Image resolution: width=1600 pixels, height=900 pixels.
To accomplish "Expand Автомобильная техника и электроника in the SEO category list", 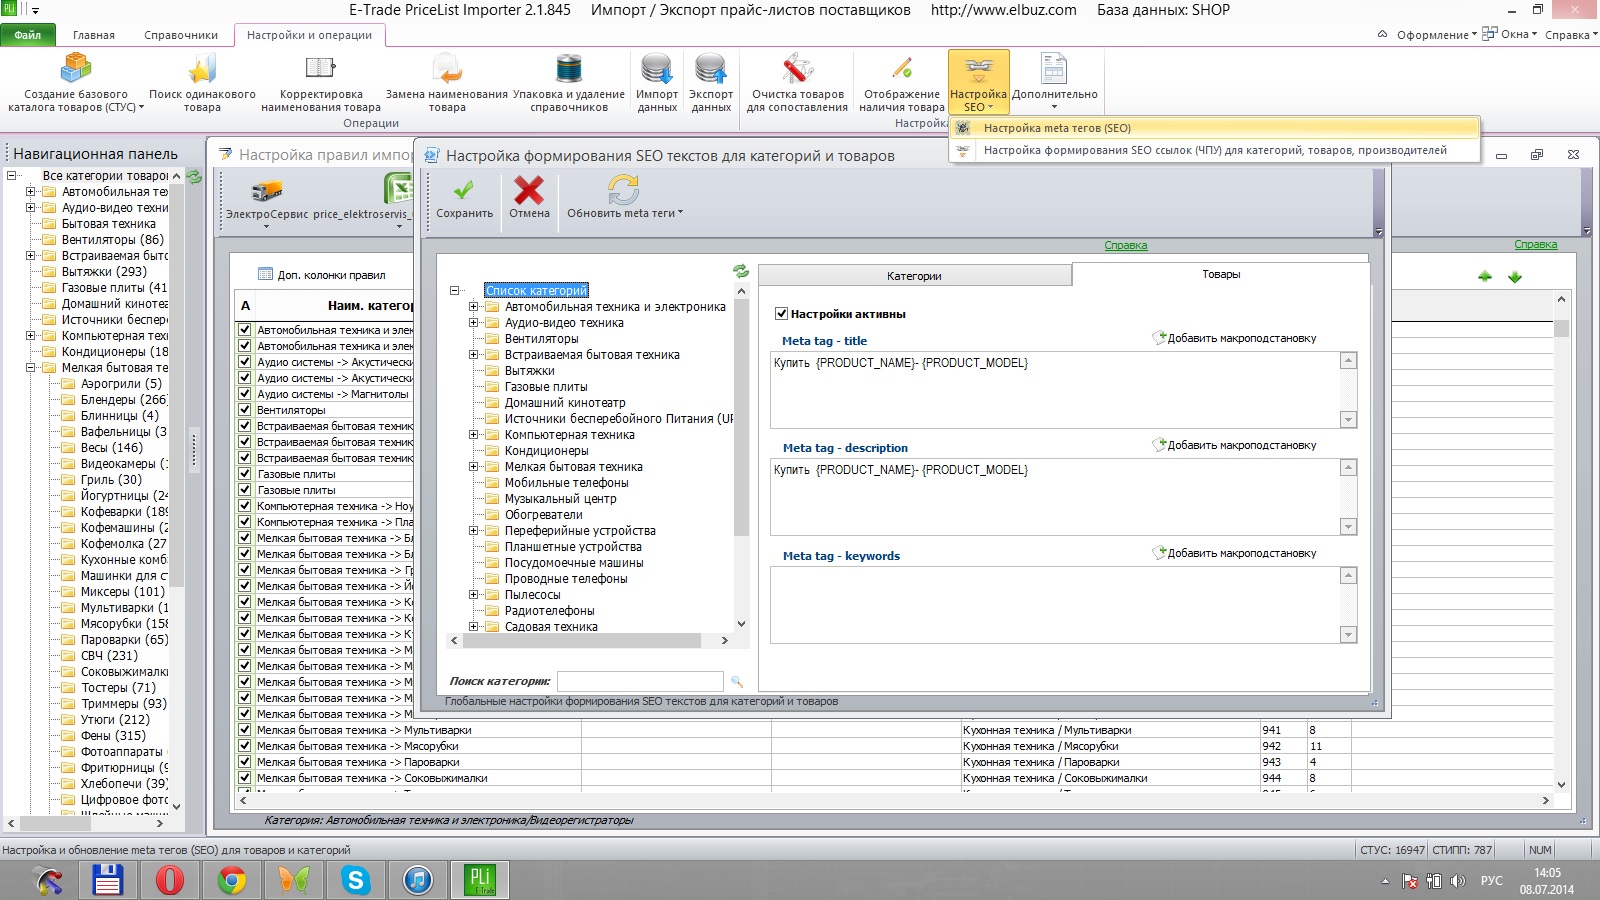I will pyautogui.click(x=474, y=307).
